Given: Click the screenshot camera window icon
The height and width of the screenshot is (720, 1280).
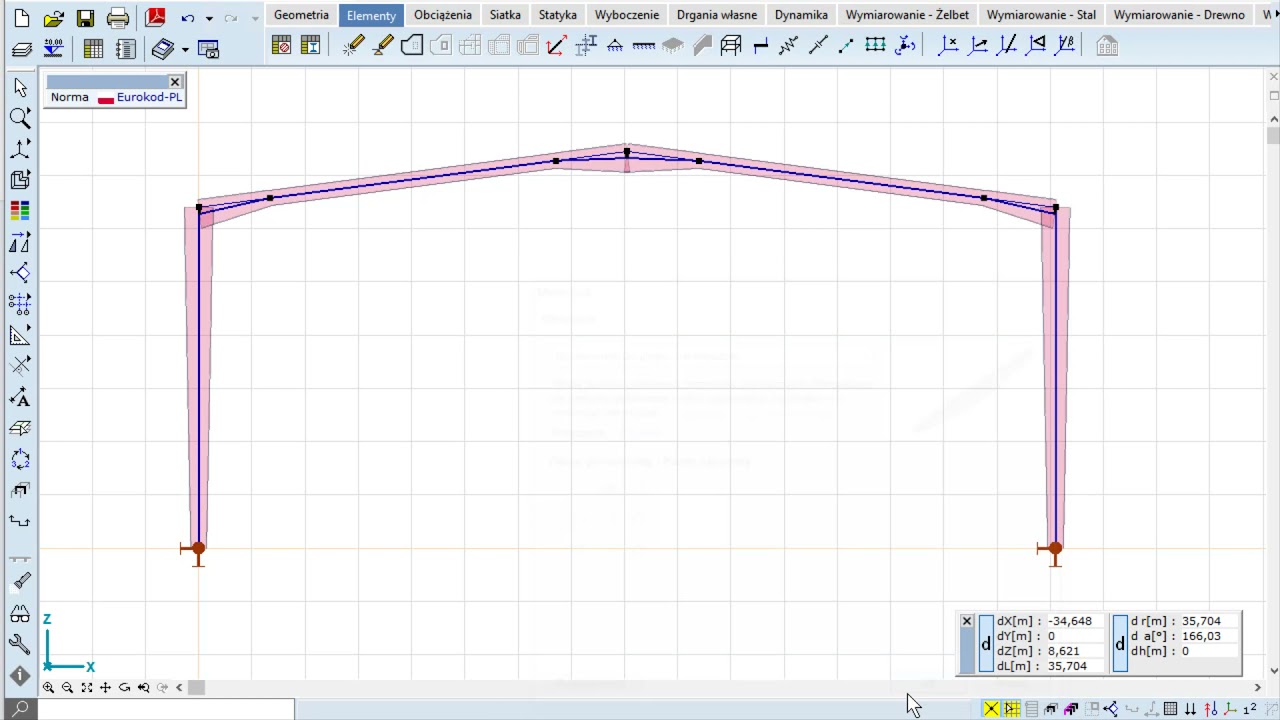Looking at the screenshot, I should pyautogui.click(x=208, y=49).
